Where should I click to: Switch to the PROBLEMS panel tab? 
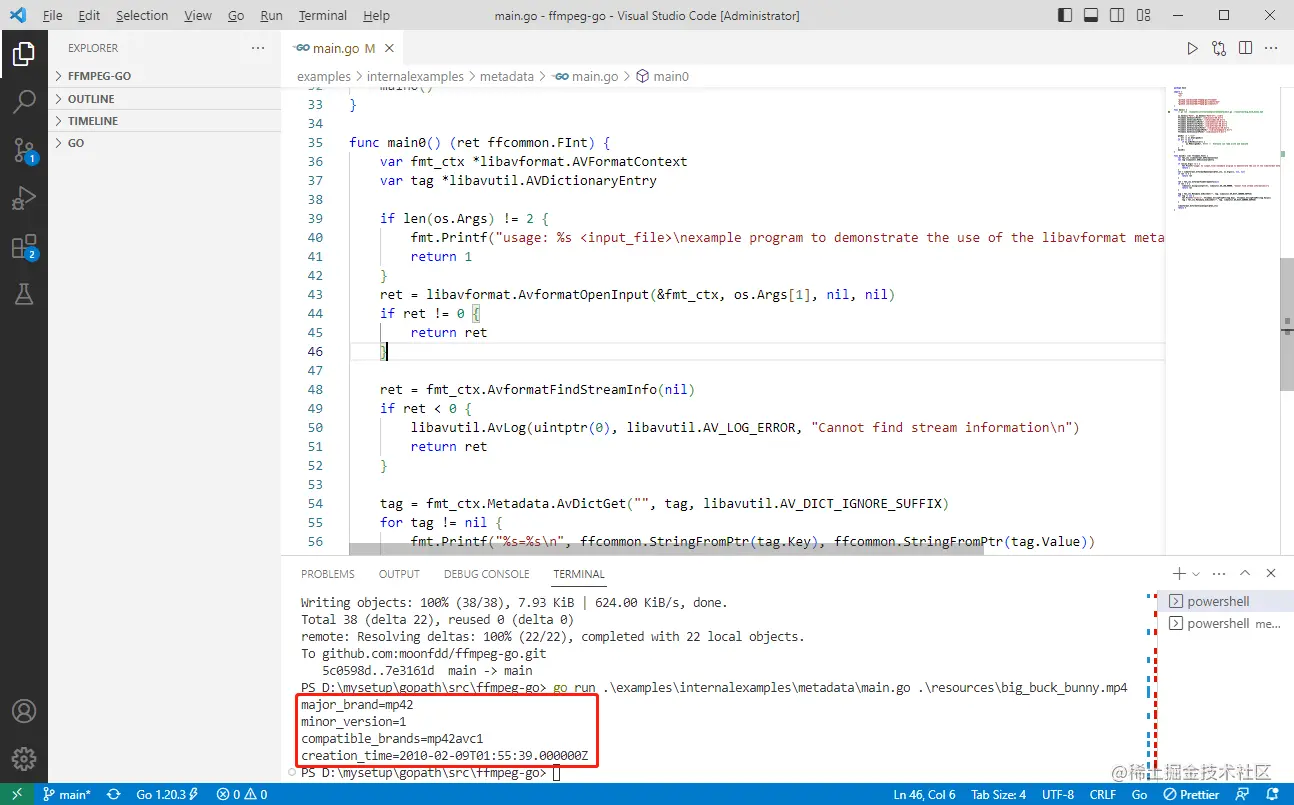[x=328, y=574]
